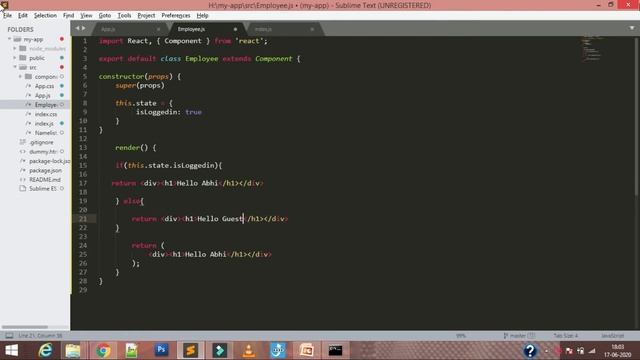Viewport: 640px width, 360px height.
Task: Open package.json in sidebar
Action: pos(45,170)
